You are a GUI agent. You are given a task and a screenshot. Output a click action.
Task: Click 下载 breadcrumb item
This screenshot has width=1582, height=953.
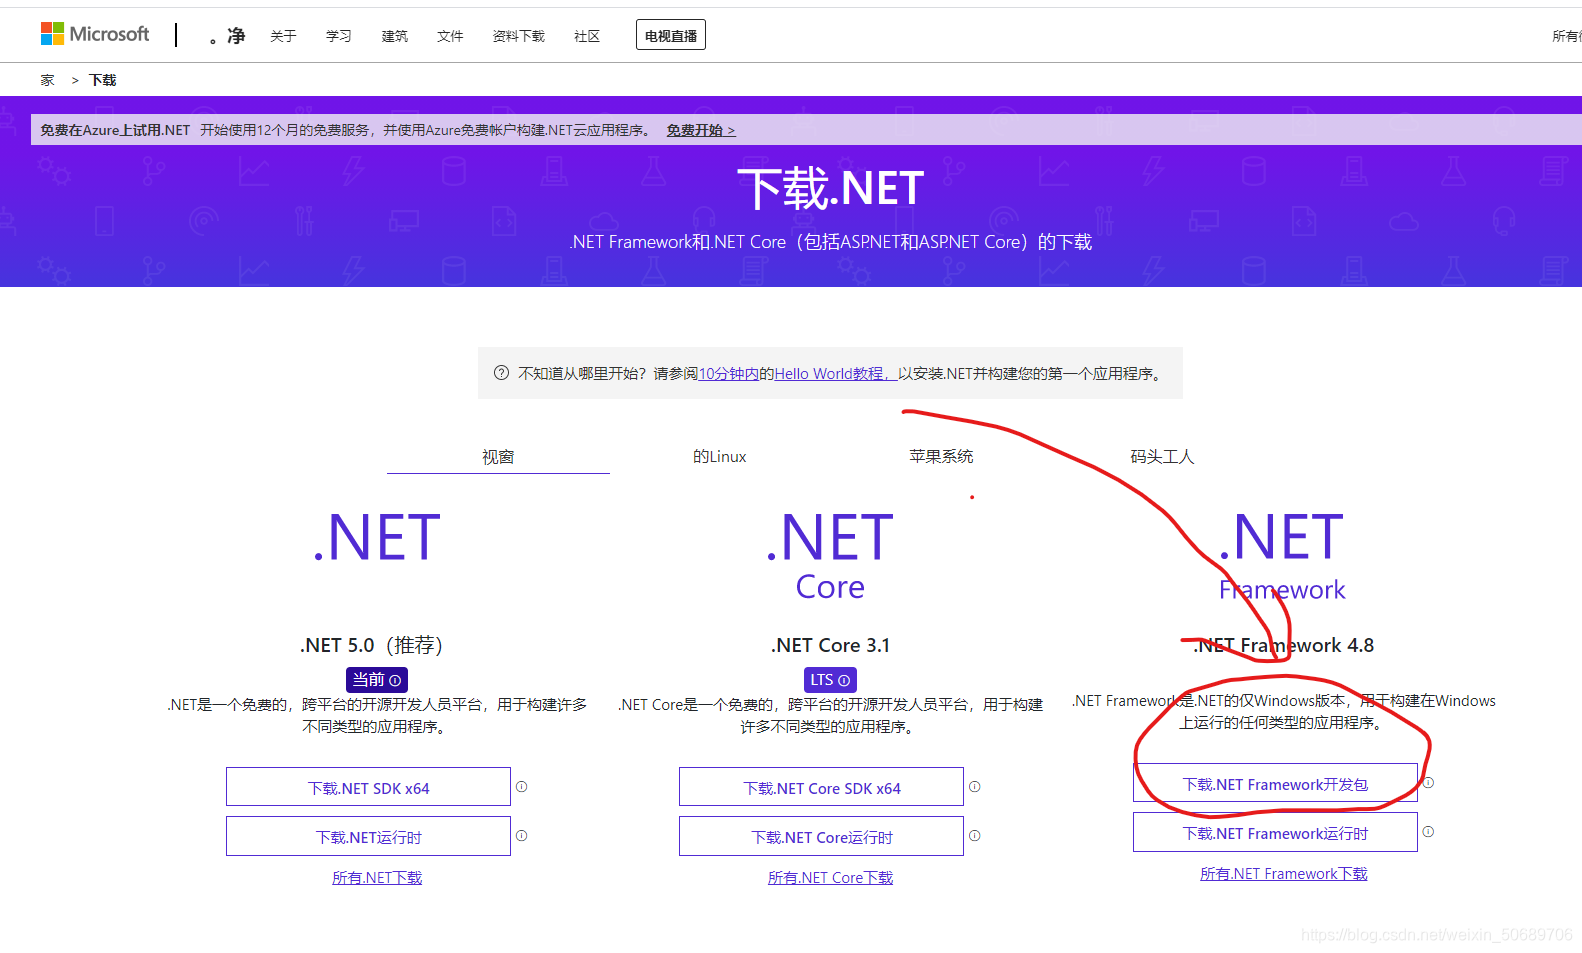(102, 80)
